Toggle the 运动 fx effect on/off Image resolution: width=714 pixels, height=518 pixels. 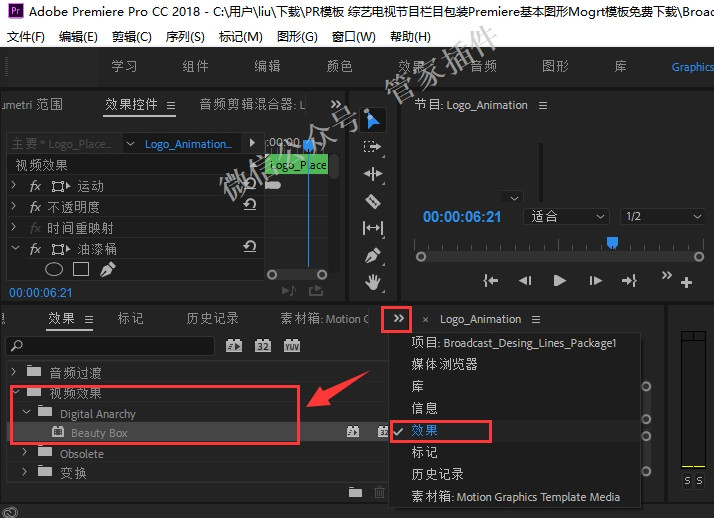(35, 186)
